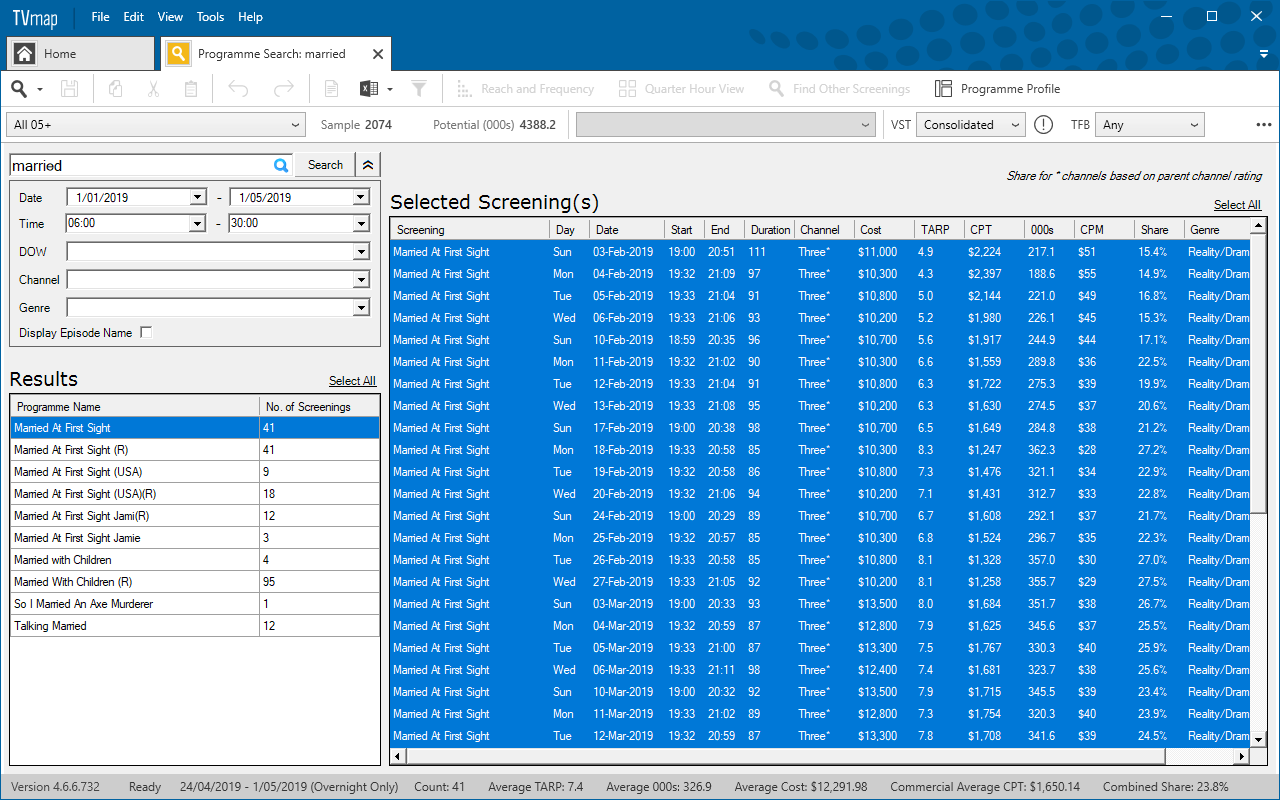Toggle Display Episode Name checkbox
1280x800 pixels.
[146, 333]
